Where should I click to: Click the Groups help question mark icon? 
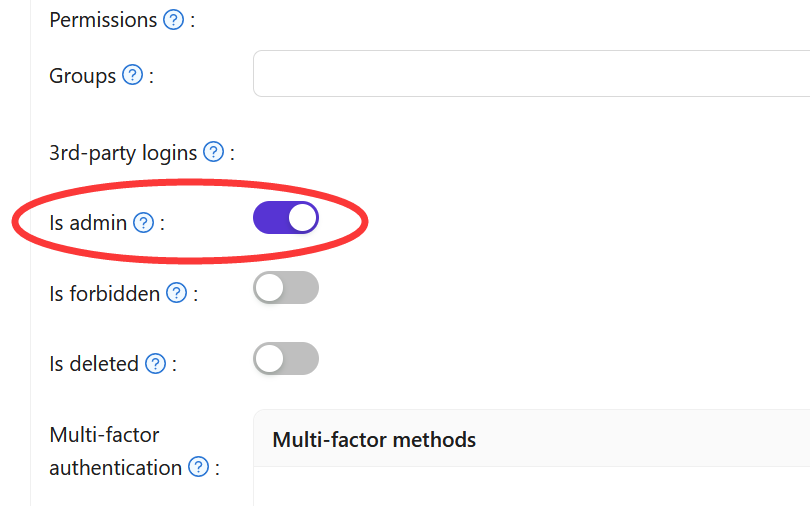click(x=133, y=75)
